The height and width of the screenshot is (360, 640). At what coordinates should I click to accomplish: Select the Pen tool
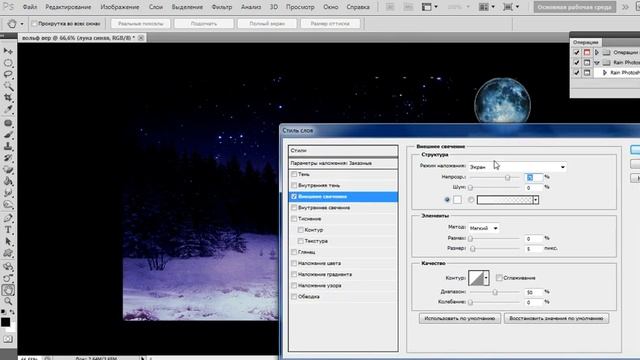(8, 218)
